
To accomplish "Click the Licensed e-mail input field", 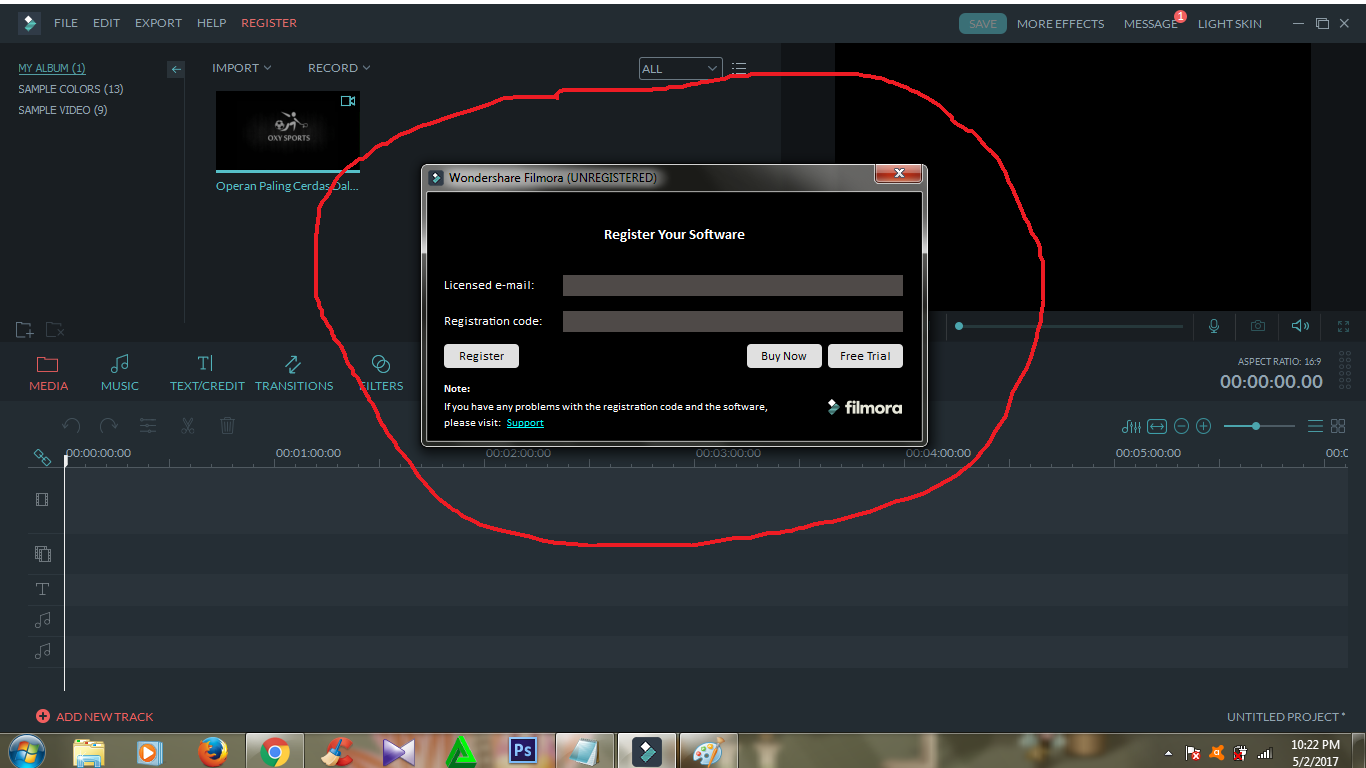I will 733,286.
